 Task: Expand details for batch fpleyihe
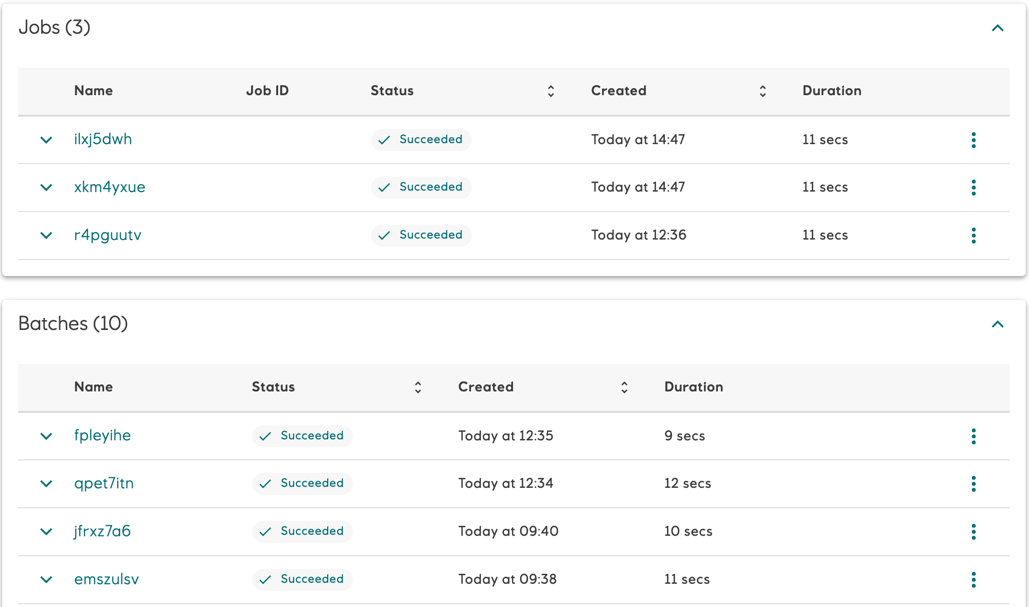point(45,436)
